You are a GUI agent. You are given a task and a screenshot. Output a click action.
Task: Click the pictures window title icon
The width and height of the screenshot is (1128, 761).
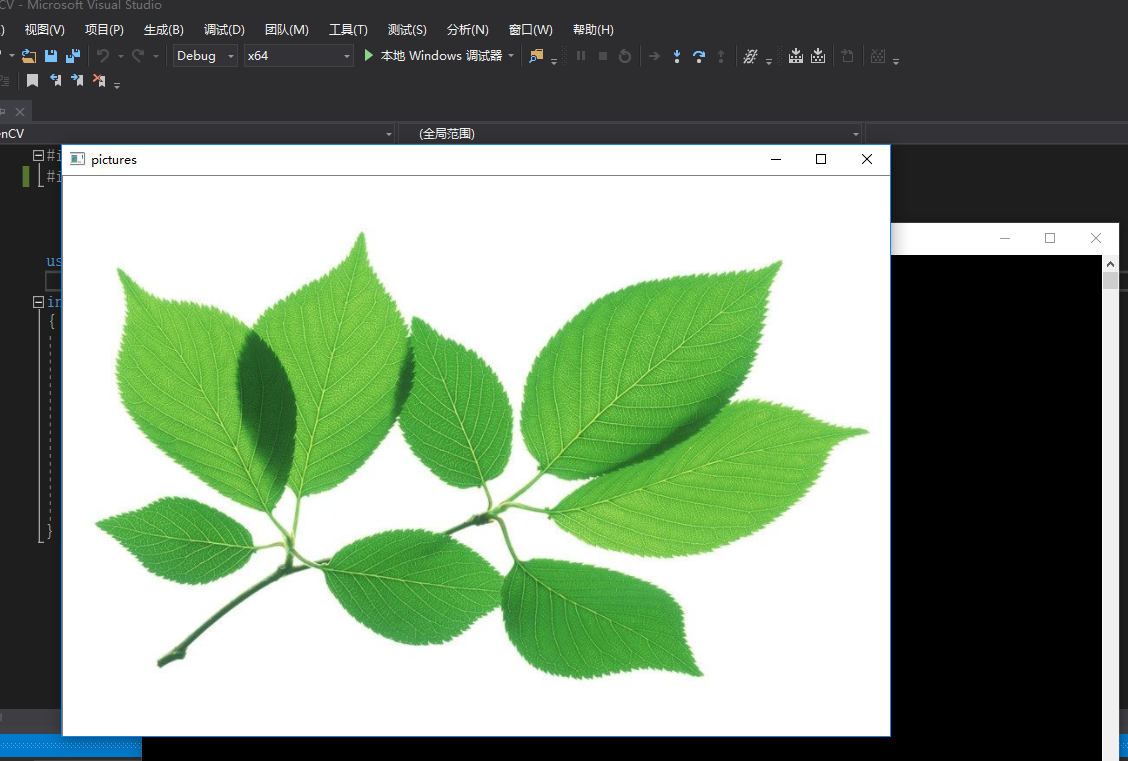click(x=77, y=159)
